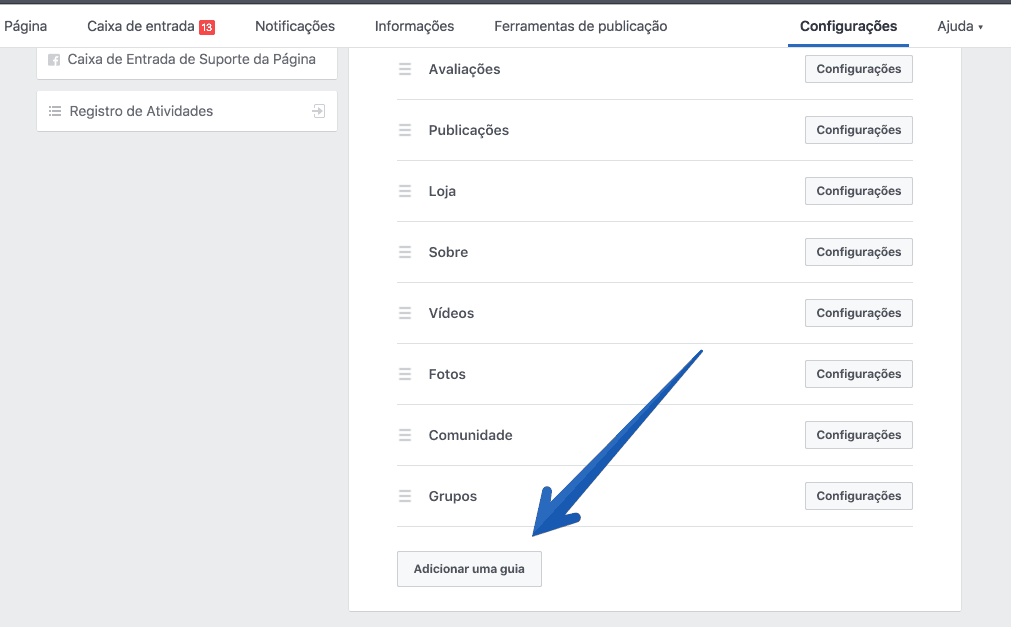Click the drag handle icon beside Publicações
The image size is (1011, 627).
pyautogui.click(x=405, y=130)
